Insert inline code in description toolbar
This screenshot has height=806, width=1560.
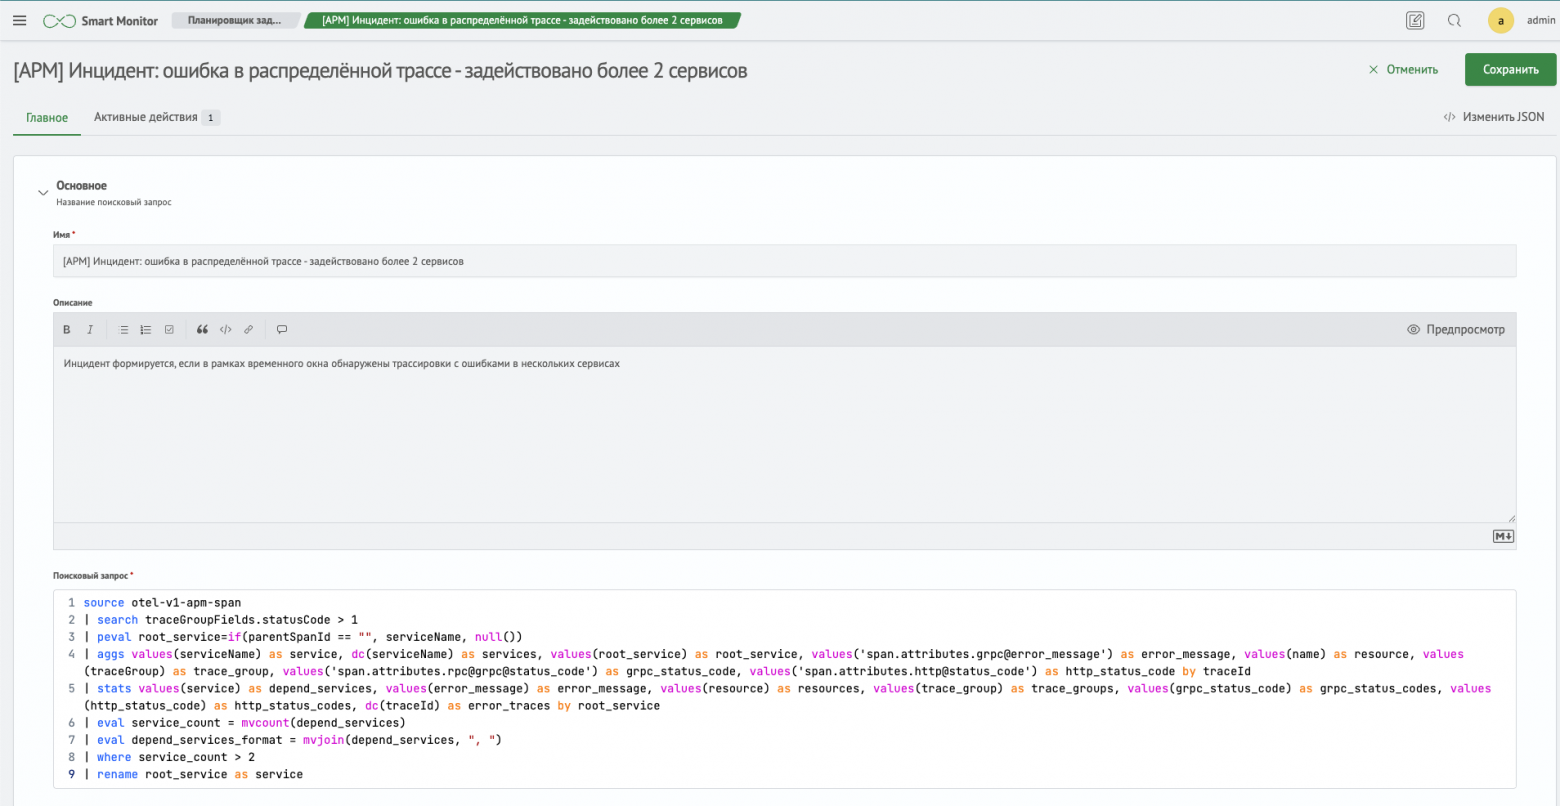coord(225,330)
